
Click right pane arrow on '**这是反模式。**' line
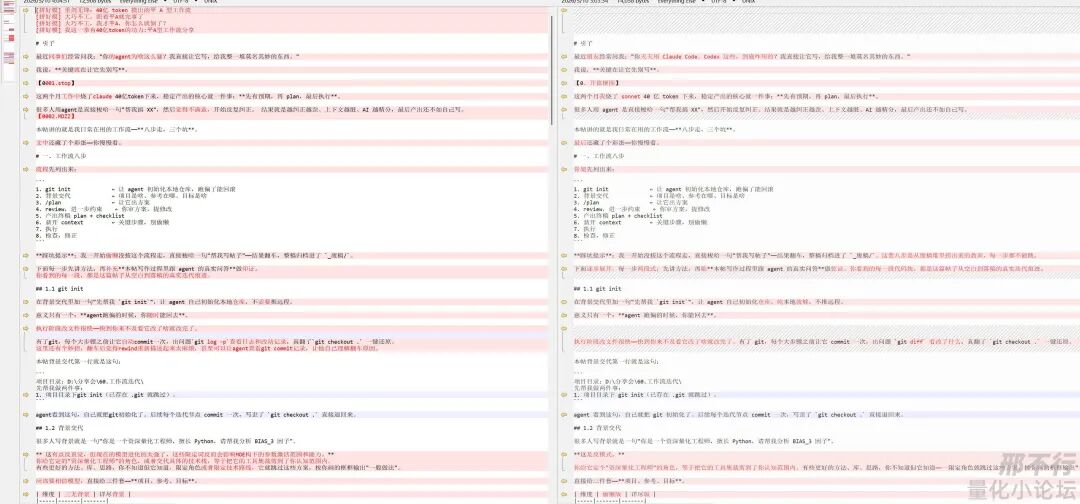click(564, 454)
